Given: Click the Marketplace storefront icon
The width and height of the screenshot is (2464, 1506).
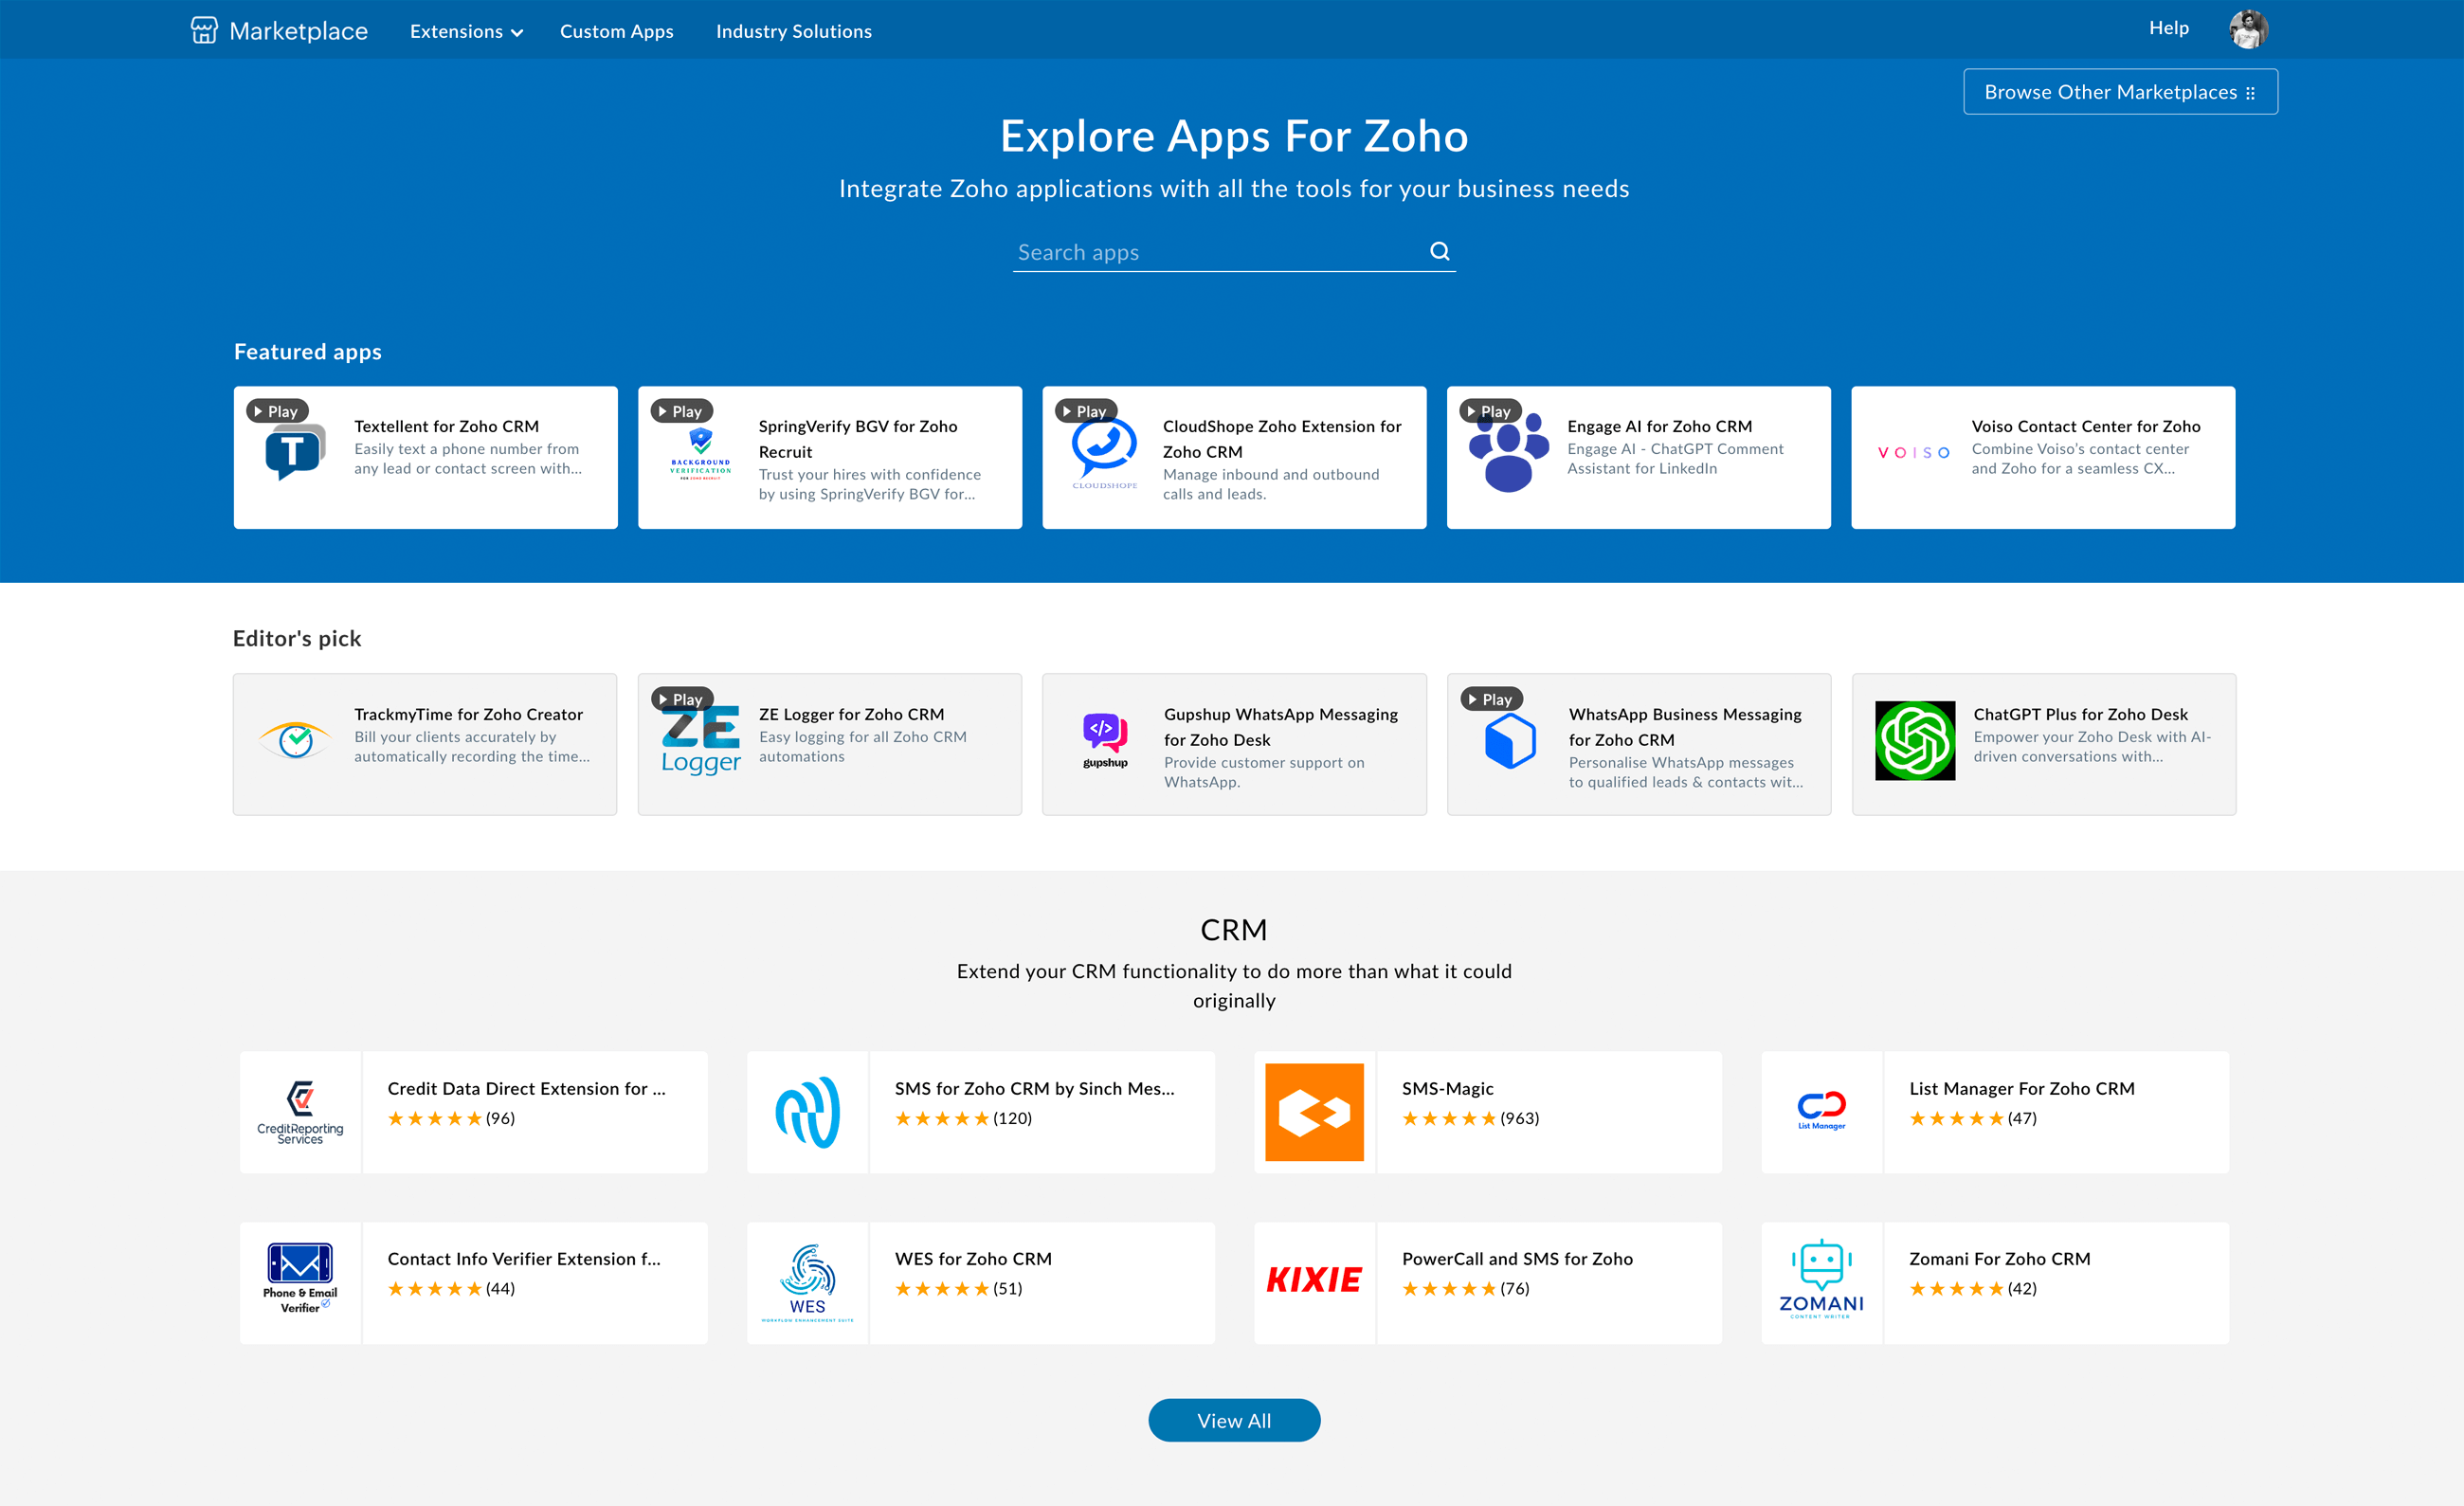Looking at the screenshot, I should click(203, 30).
